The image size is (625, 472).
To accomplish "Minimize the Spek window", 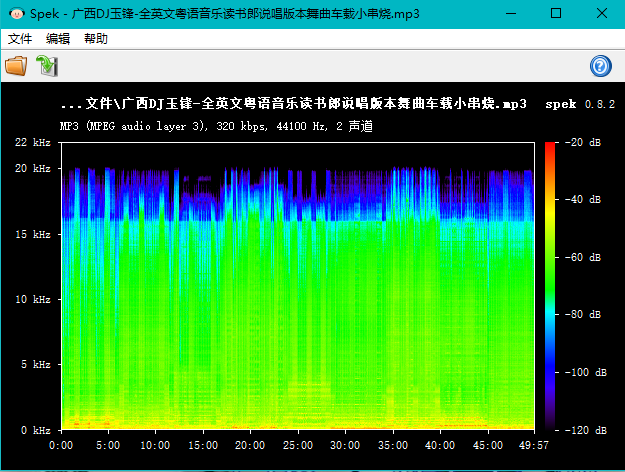I will tap(511, 14).
